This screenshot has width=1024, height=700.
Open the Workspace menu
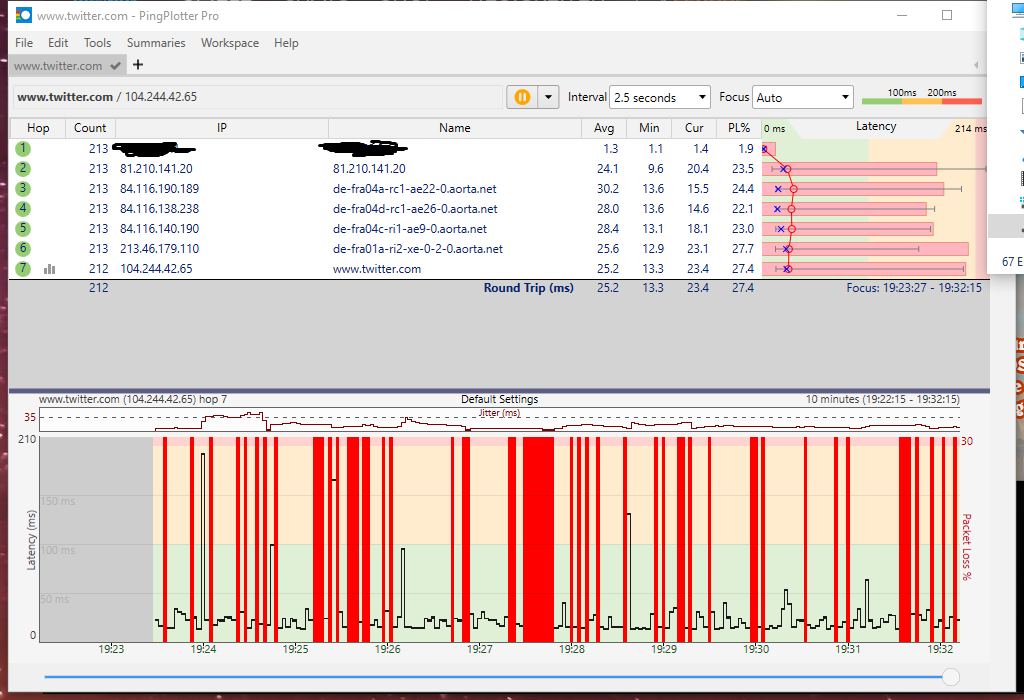[229, 43]
